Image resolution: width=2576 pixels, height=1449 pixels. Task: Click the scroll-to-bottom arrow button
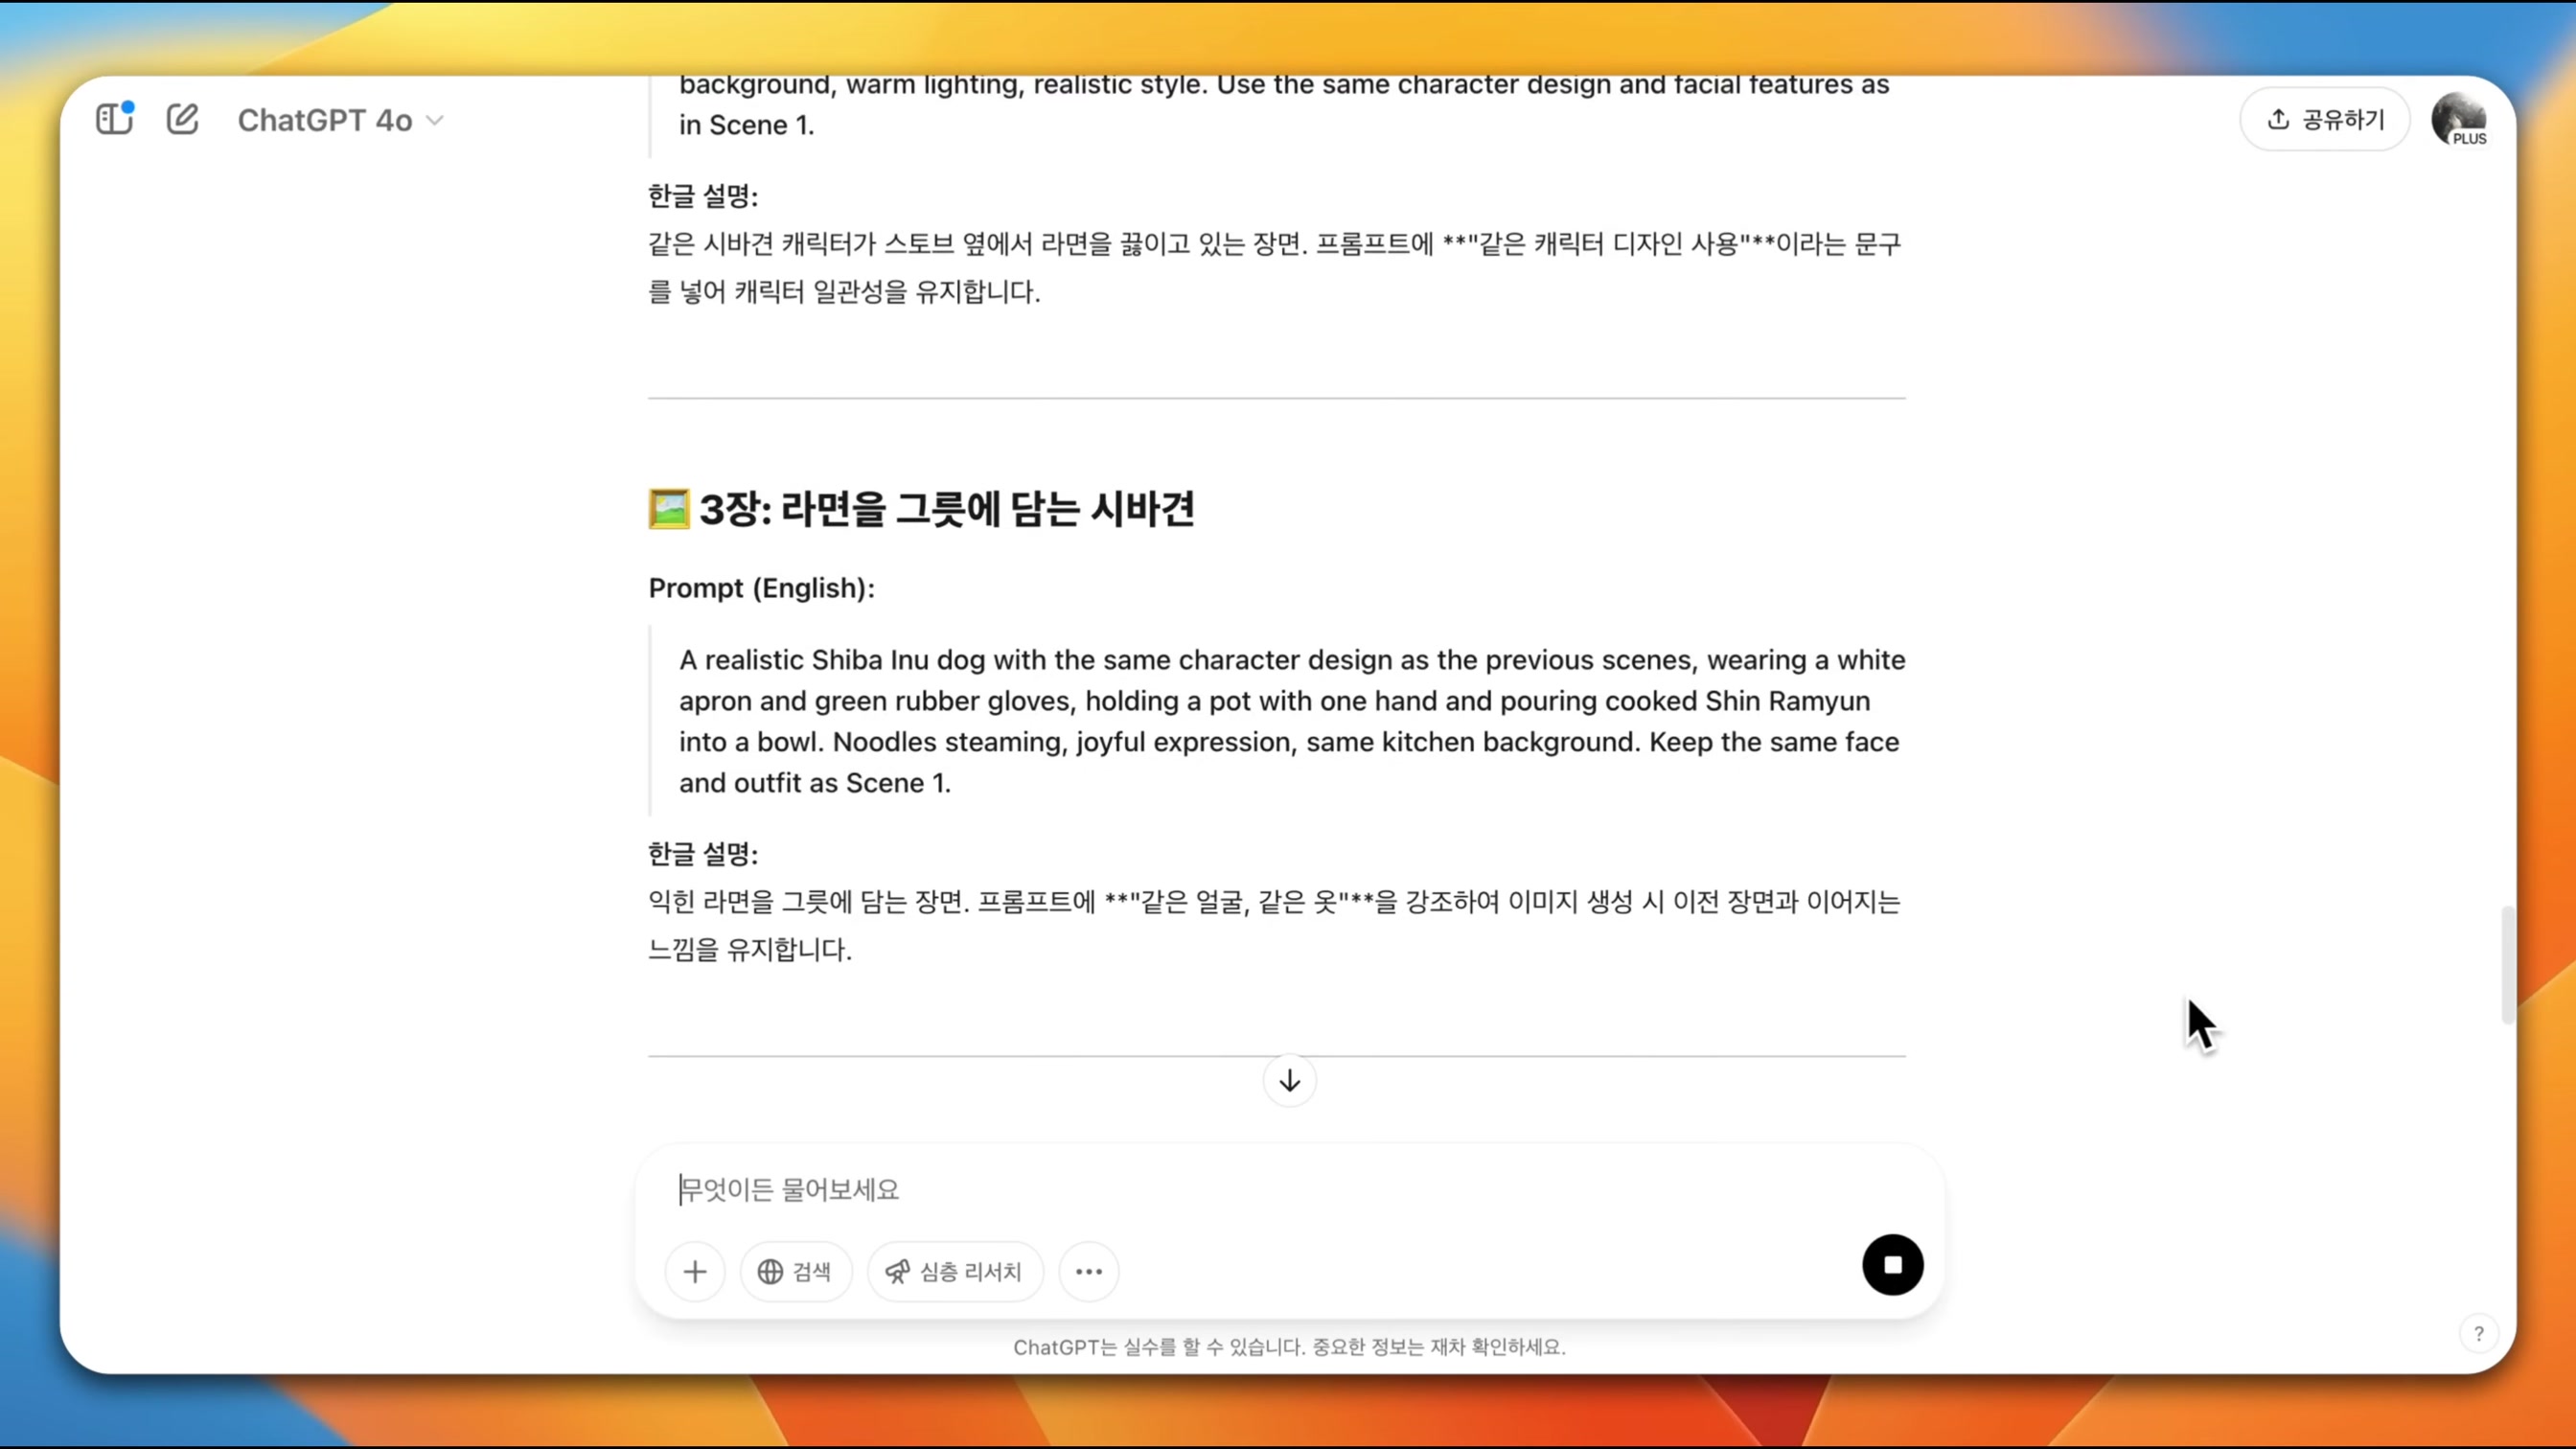1289,1080
